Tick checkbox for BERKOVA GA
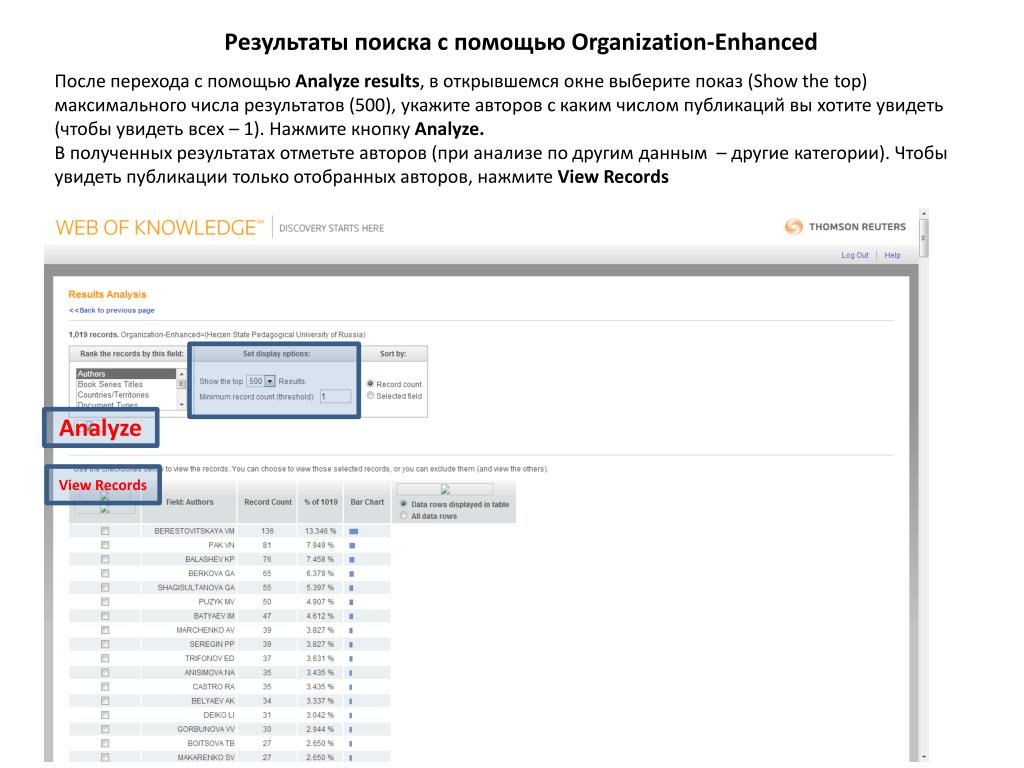 (x=105, y=573)
